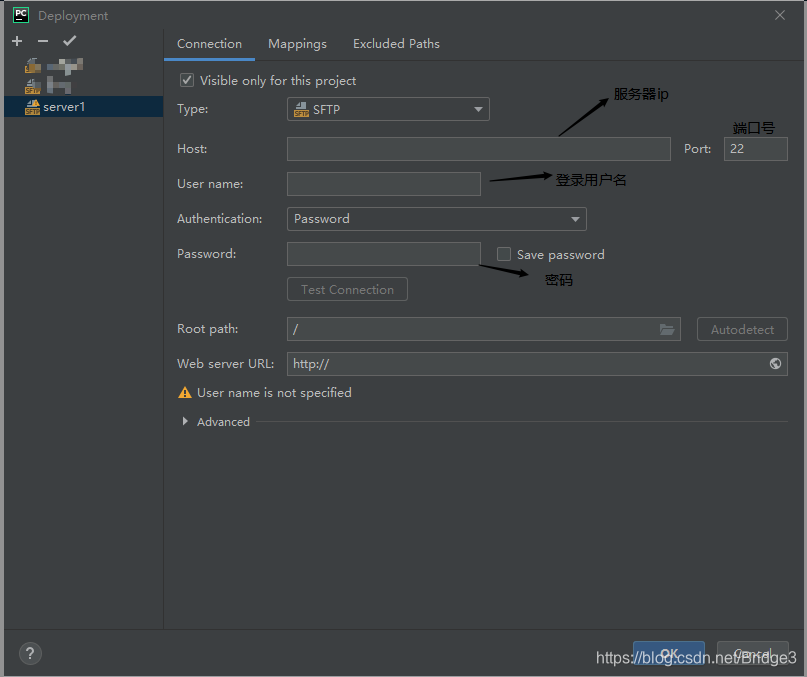
Task: Browse root path with folder icon
Action: (x=667, y=329)
